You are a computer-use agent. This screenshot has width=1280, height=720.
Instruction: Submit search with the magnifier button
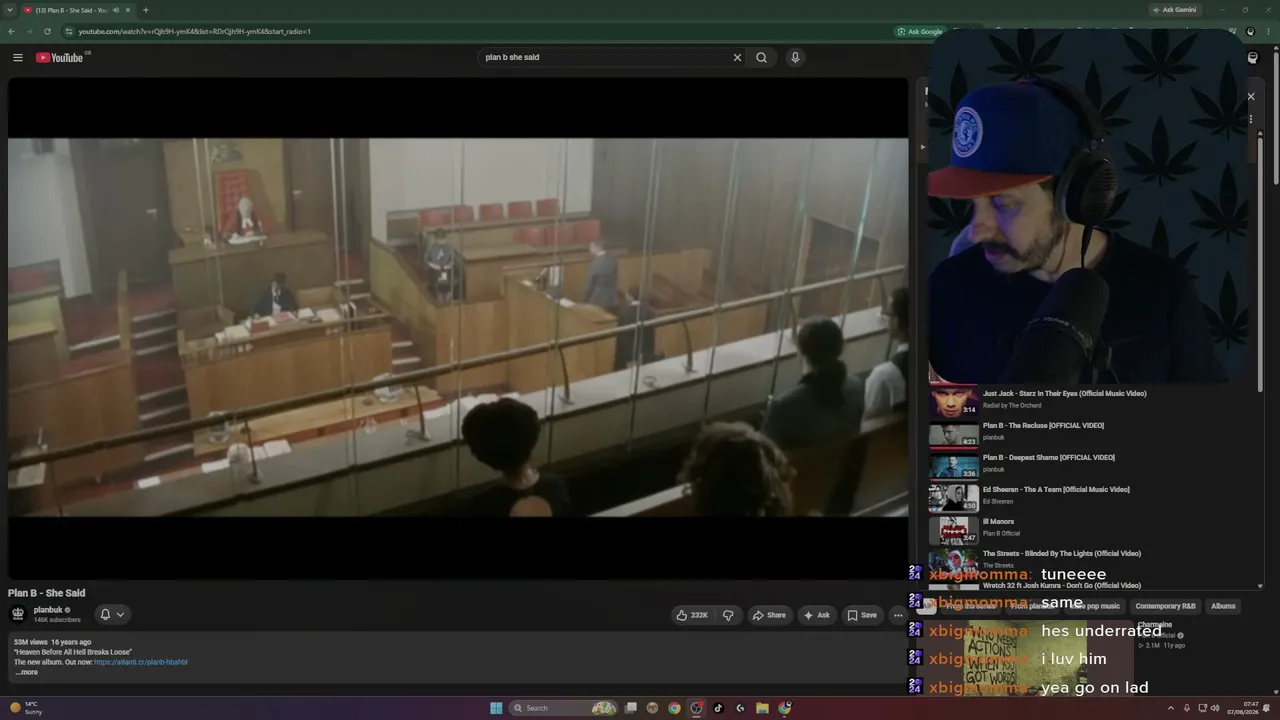pos(761,58)
